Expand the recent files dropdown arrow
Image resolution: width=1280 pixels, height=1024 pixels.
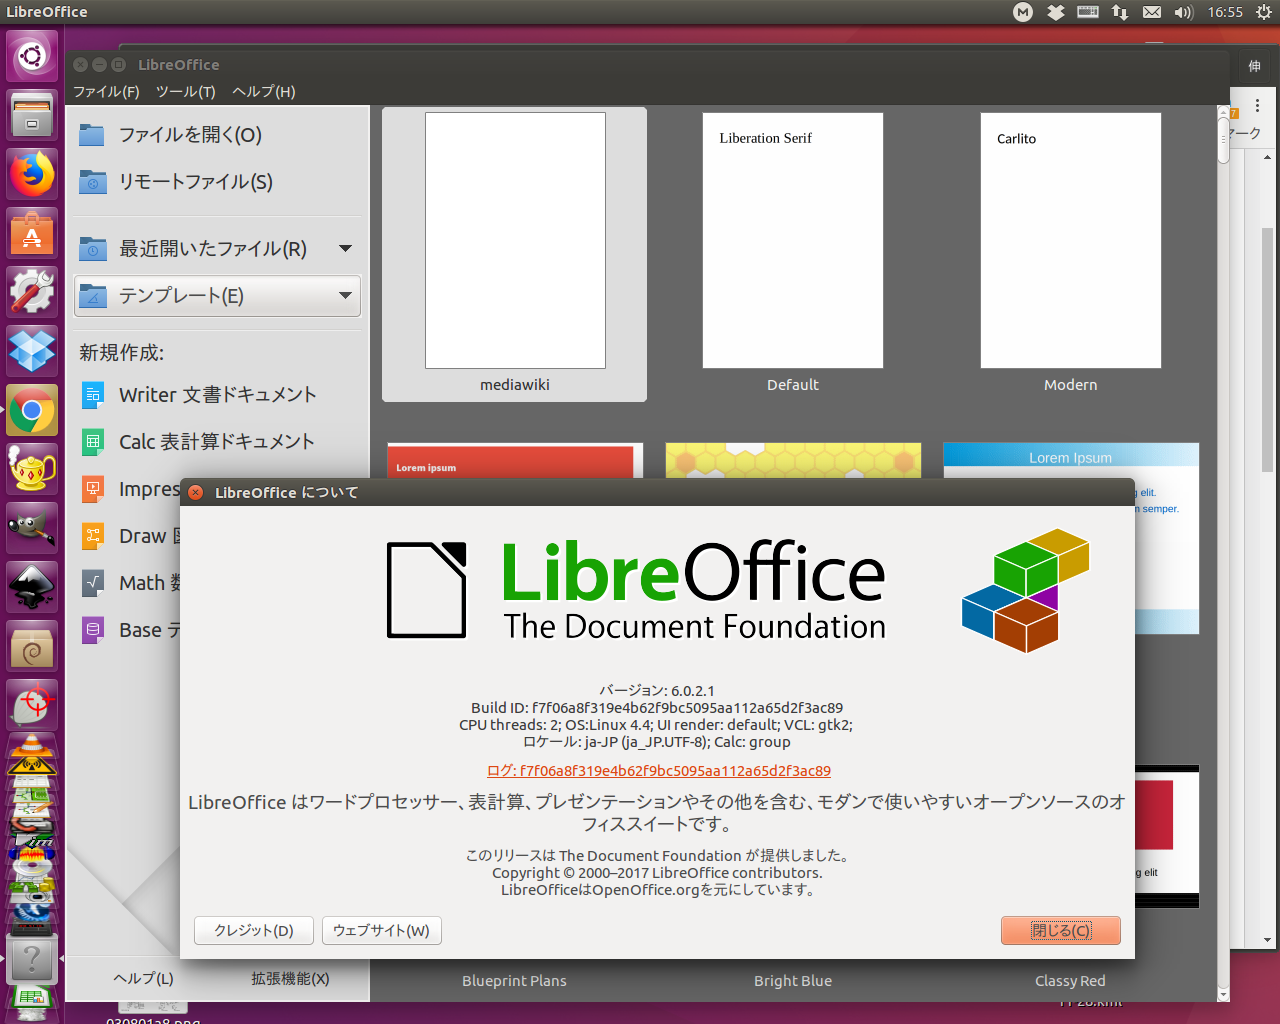(x=345, y=248)
